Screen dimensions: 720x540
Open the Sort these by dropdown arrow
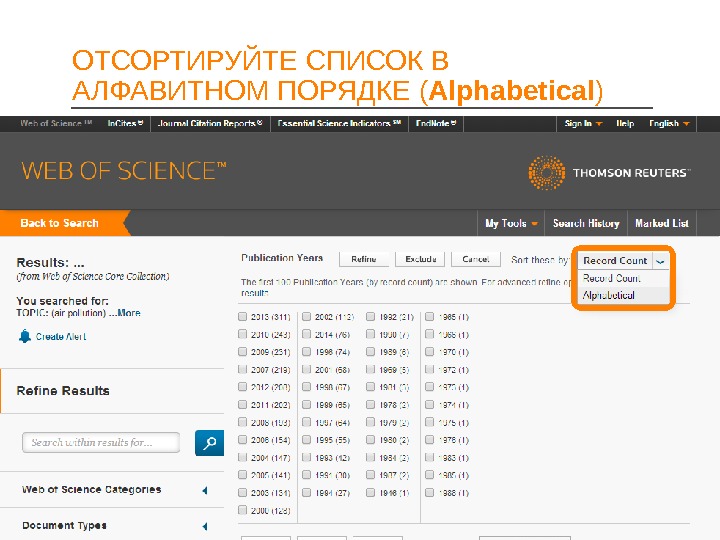pyautogui.click(x=660, y=261)
